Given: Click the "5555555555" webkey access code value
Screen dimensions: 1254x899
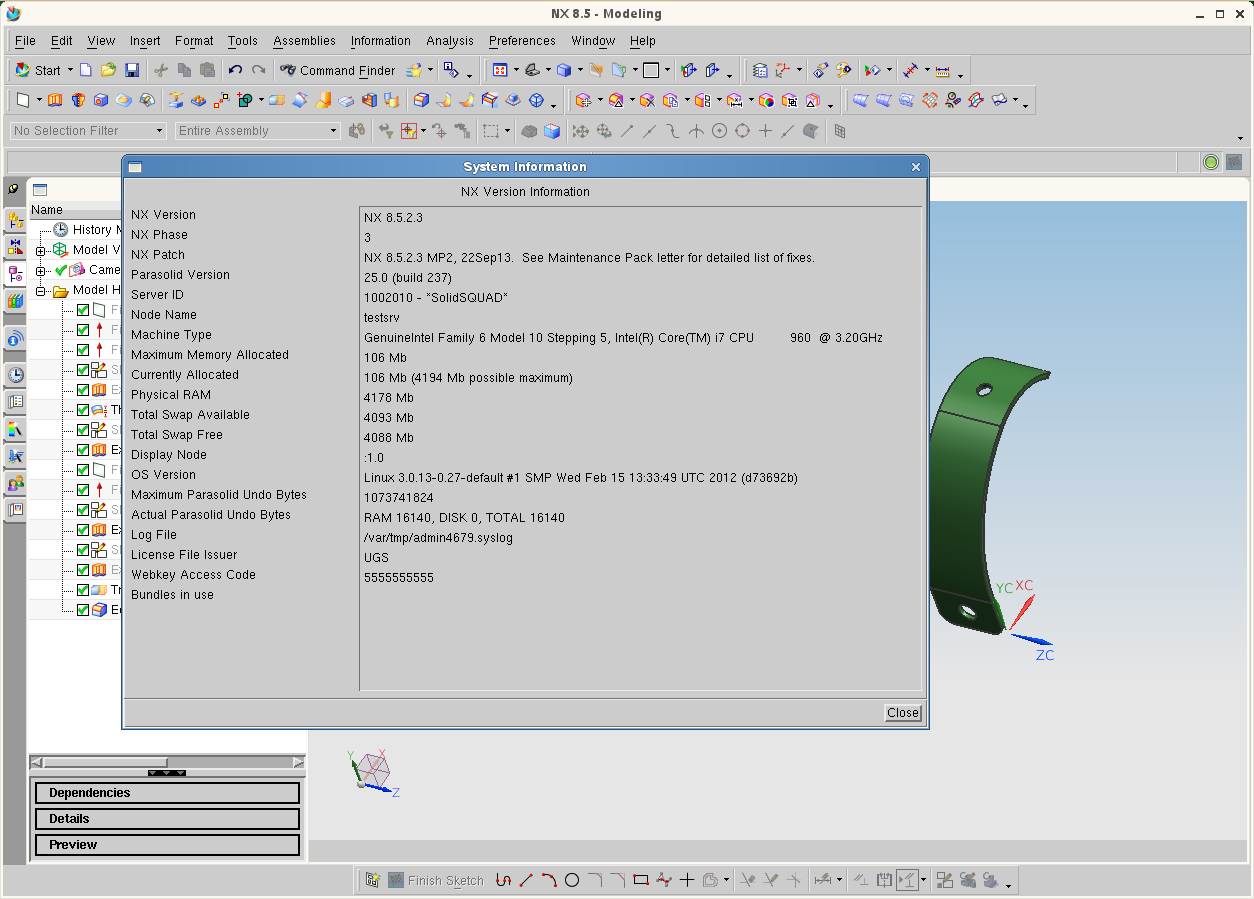Looking at the screenshot, I should [399, 578].
